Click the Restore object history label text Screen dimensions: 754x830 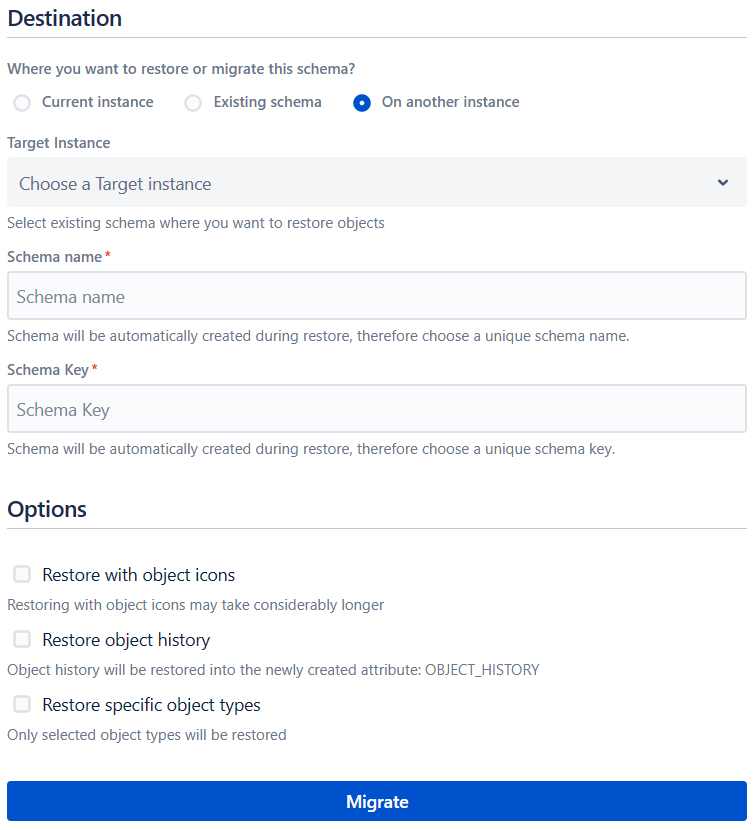coord(126,640)
